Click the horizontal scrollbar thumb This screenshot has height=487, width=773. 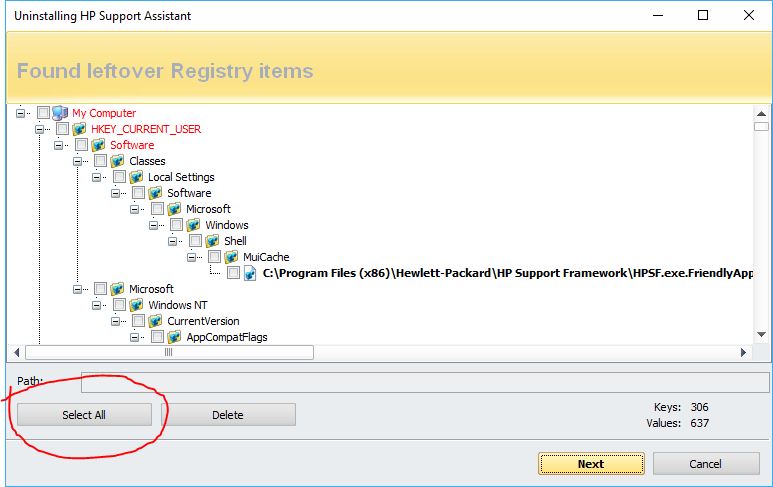(x=168, y=352)
